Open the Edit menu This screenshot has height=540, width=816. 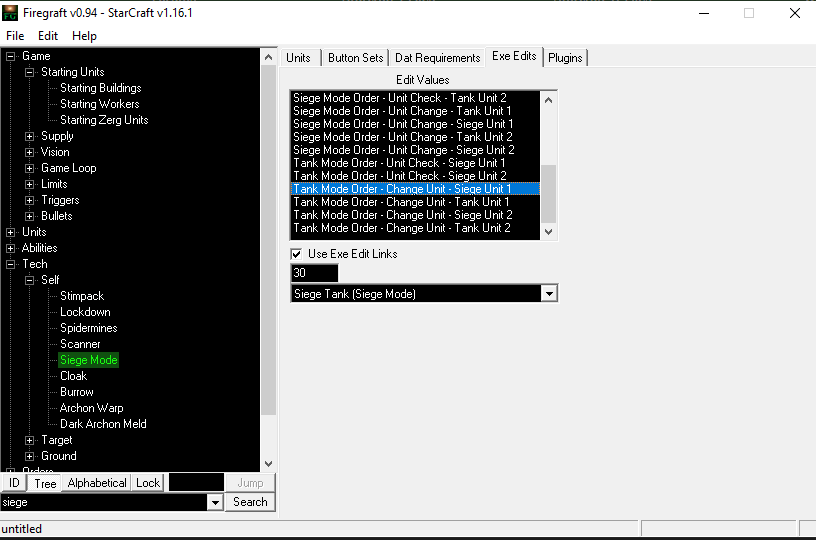coord(47,36)
